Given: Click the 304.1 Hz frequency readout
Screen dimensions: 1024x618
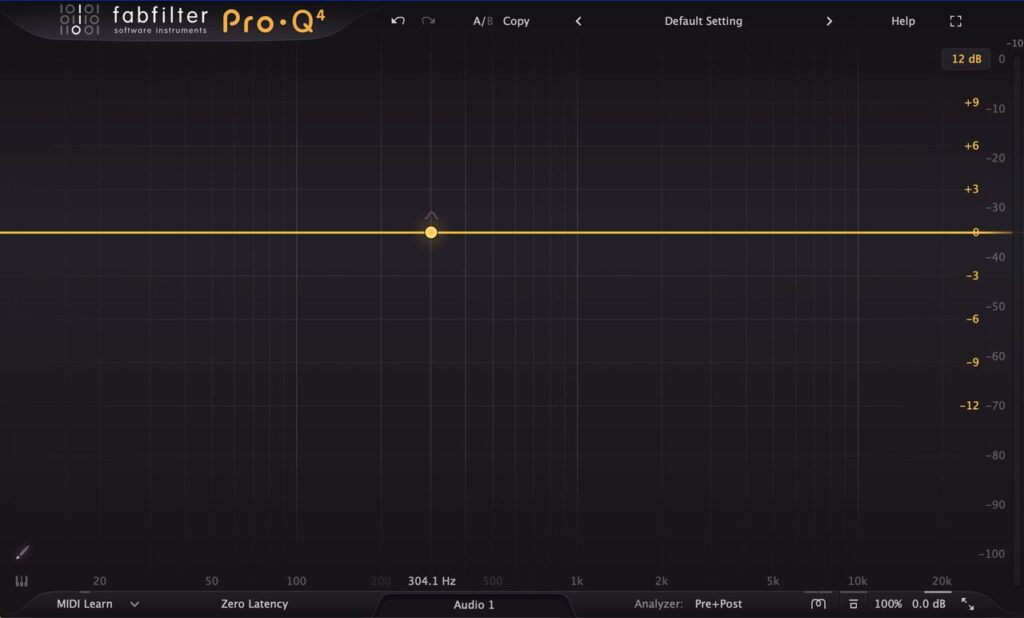Looking at the screenshot, I should (x=432, y=581).
